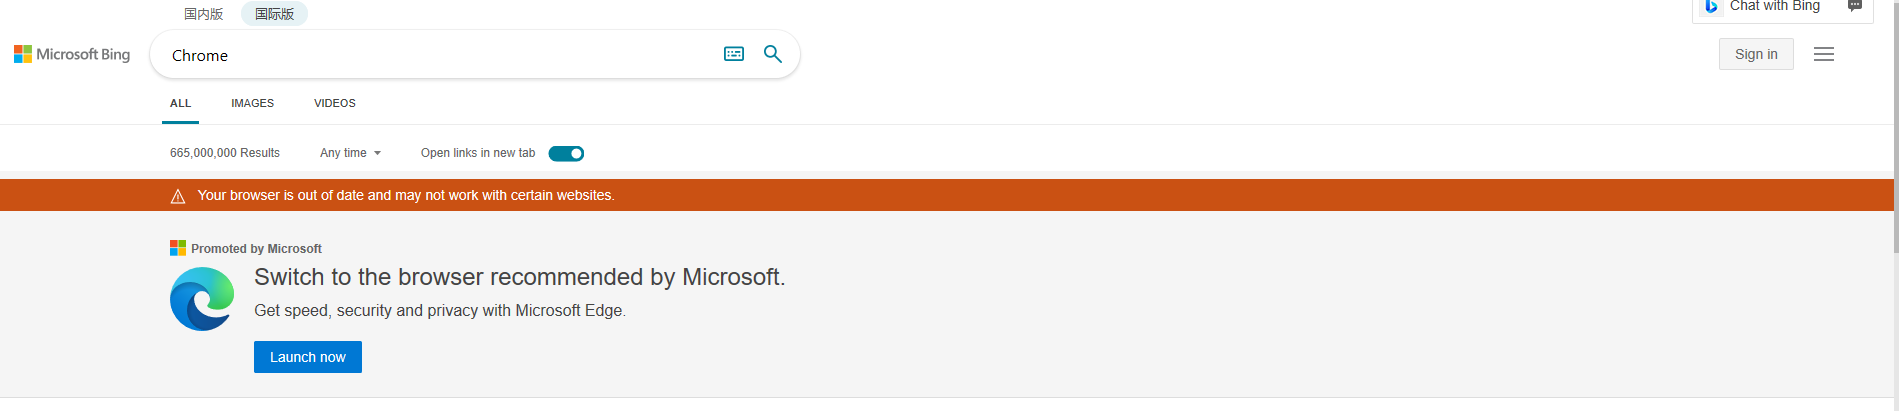Image resolution: width=1899 pixels, height=411 pixels.
Task: Click the Sign in button
Action: 1756,54
